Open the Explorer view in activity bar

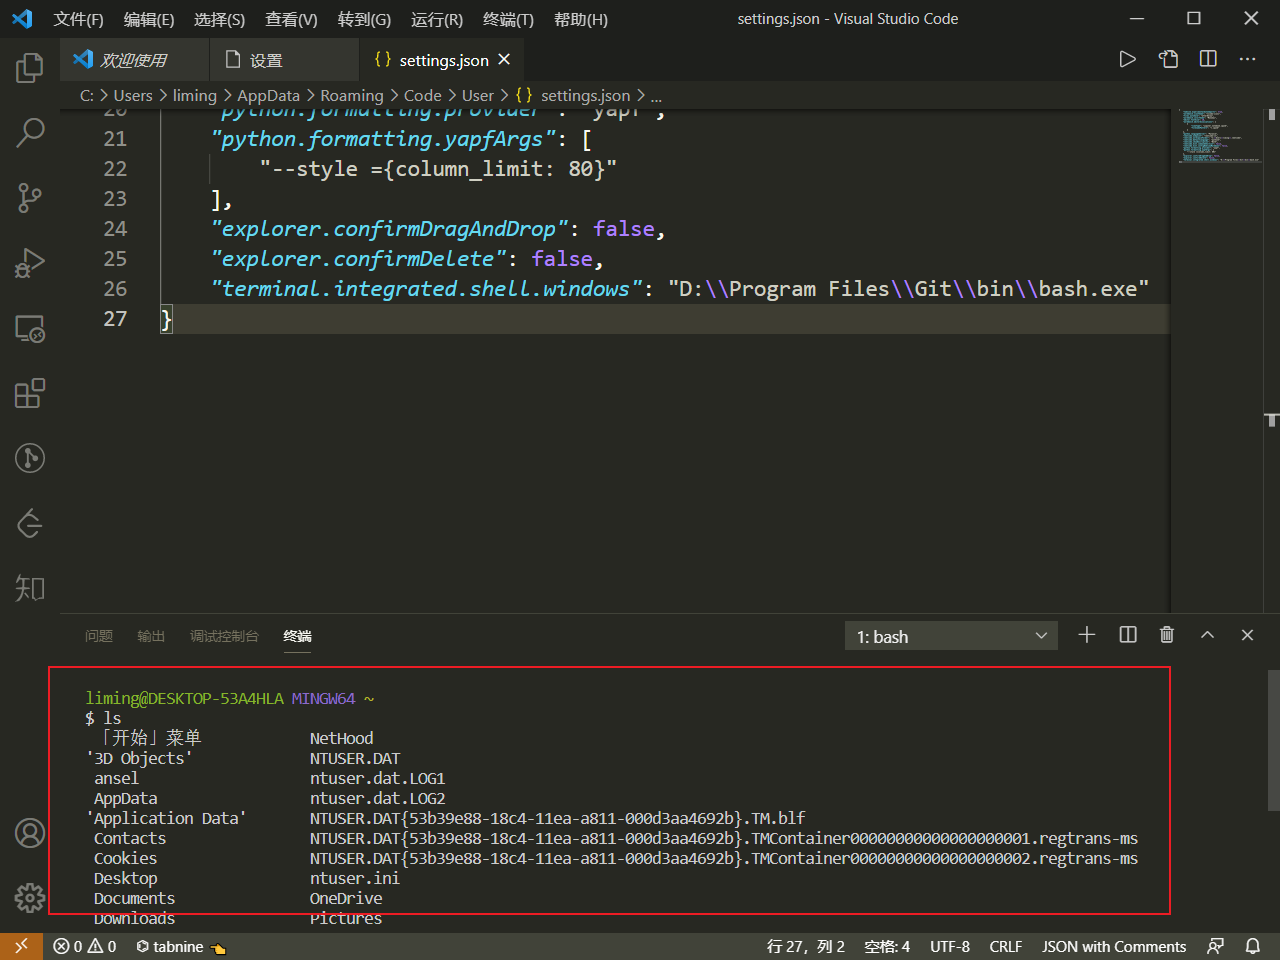(x=29, y=67)
